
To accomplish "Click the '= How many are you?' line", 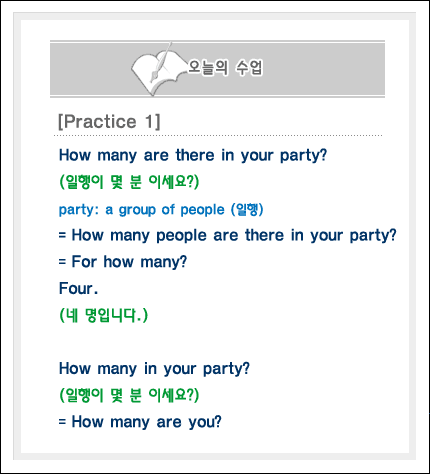I will 140,422.
